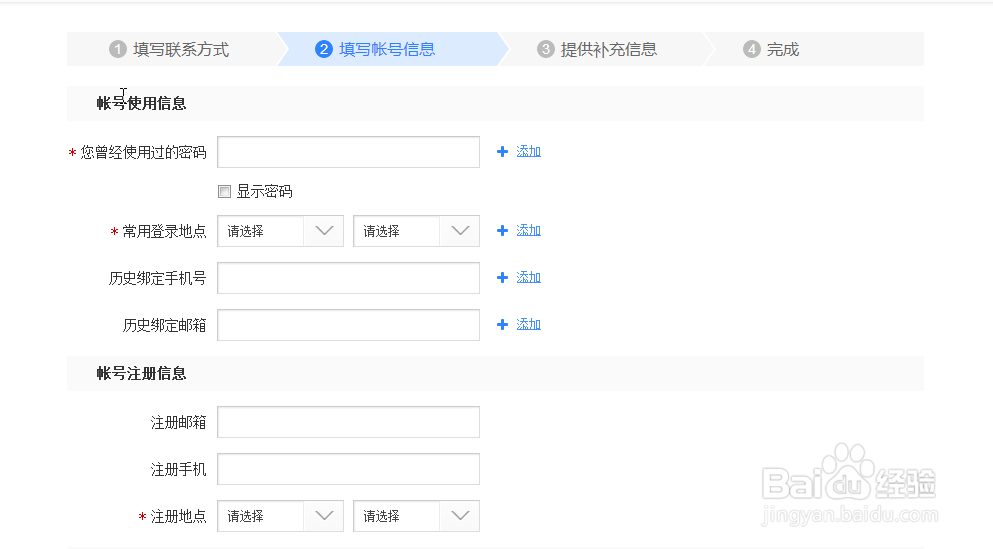The height and width of the screenshot is (549, 993).
Task: Focus the 注册手机 input field
Action: 348,469
